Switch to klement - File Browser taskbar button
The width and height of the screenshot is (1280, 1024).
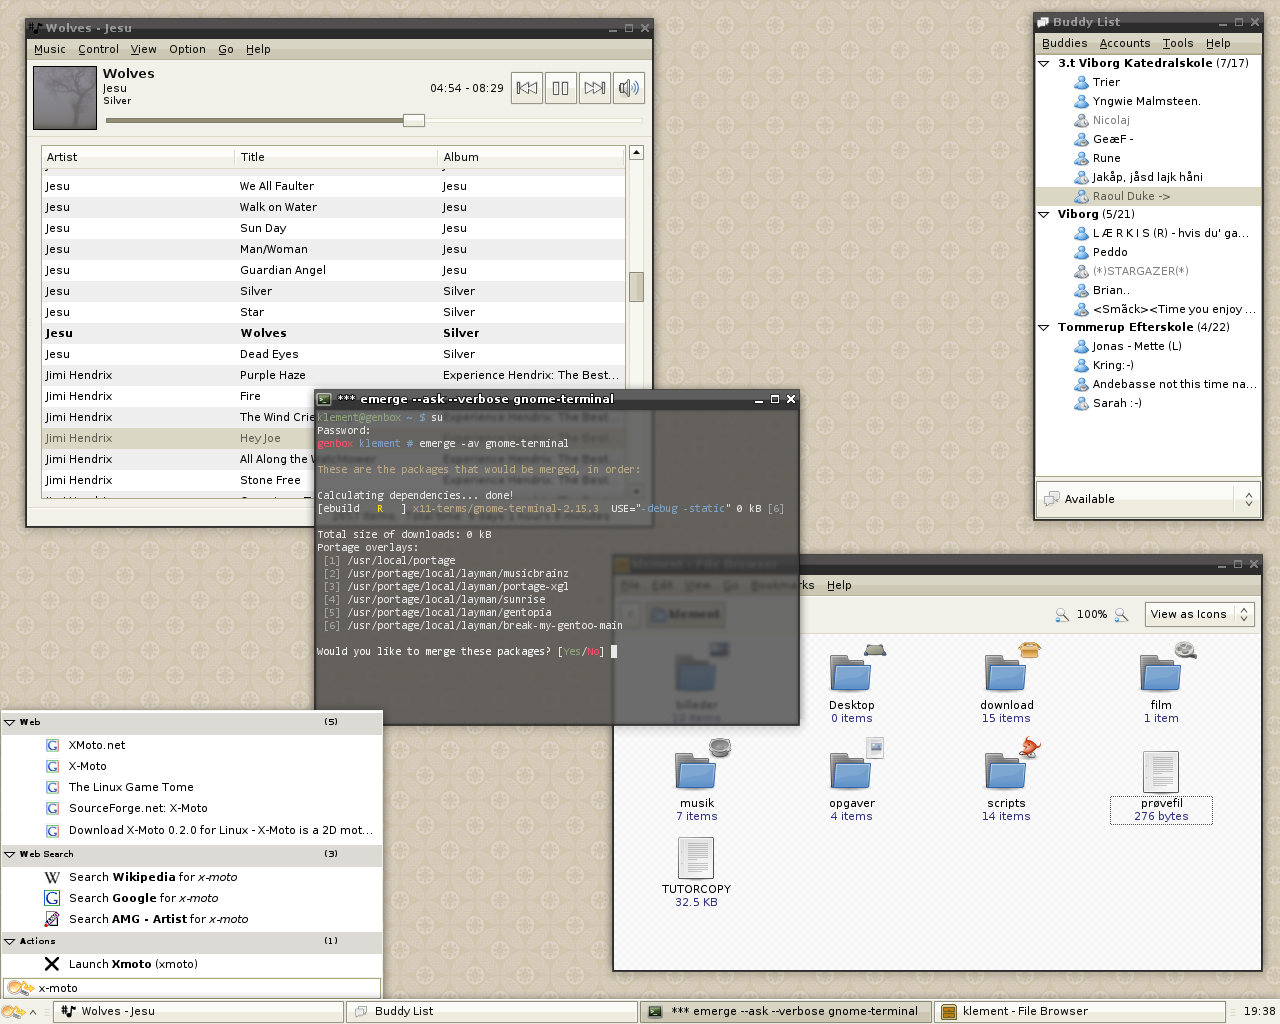pyautogui.click(x=1080, y=1011)
